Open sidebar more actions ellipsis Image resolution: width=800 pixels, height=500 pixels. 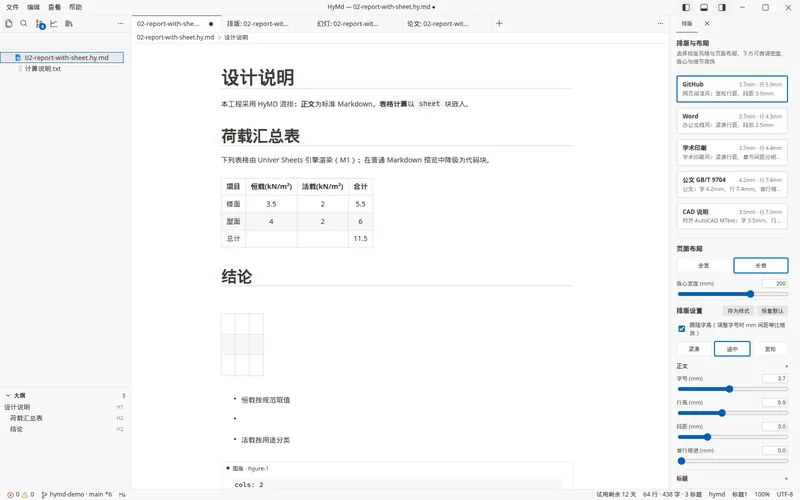[120, 23]
